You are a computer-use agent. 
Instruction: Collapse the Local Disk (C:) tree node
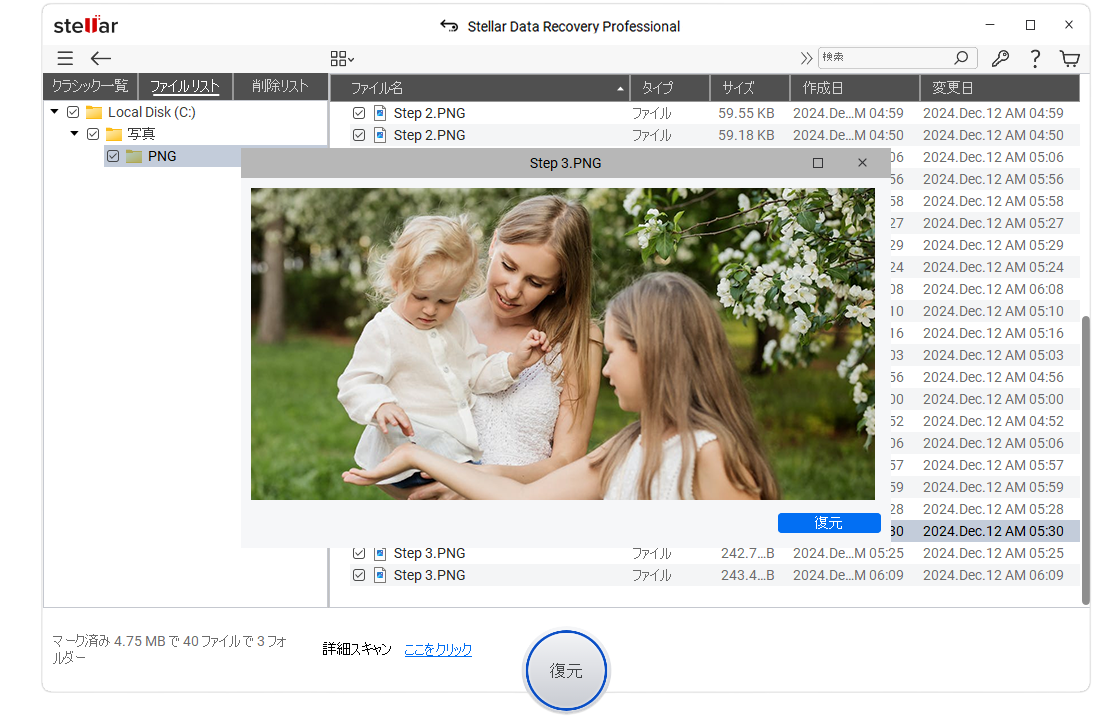pos(54,112)
